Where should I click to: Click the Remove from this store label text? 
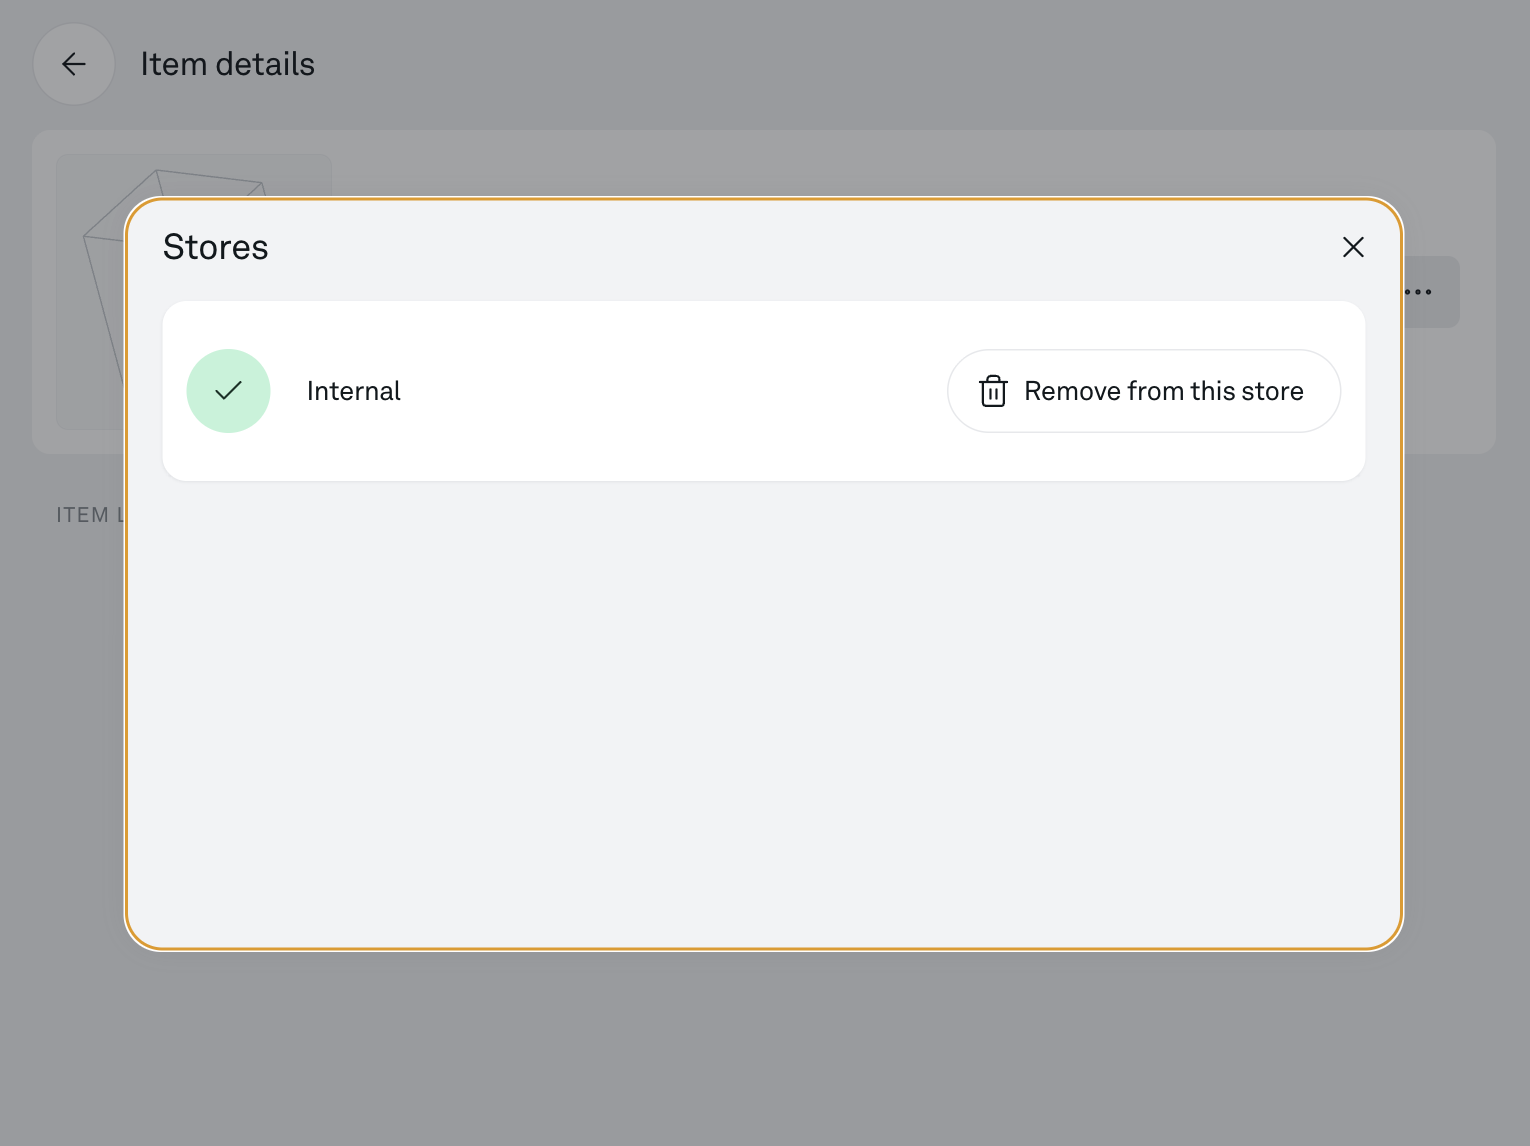coord(1163,391)
